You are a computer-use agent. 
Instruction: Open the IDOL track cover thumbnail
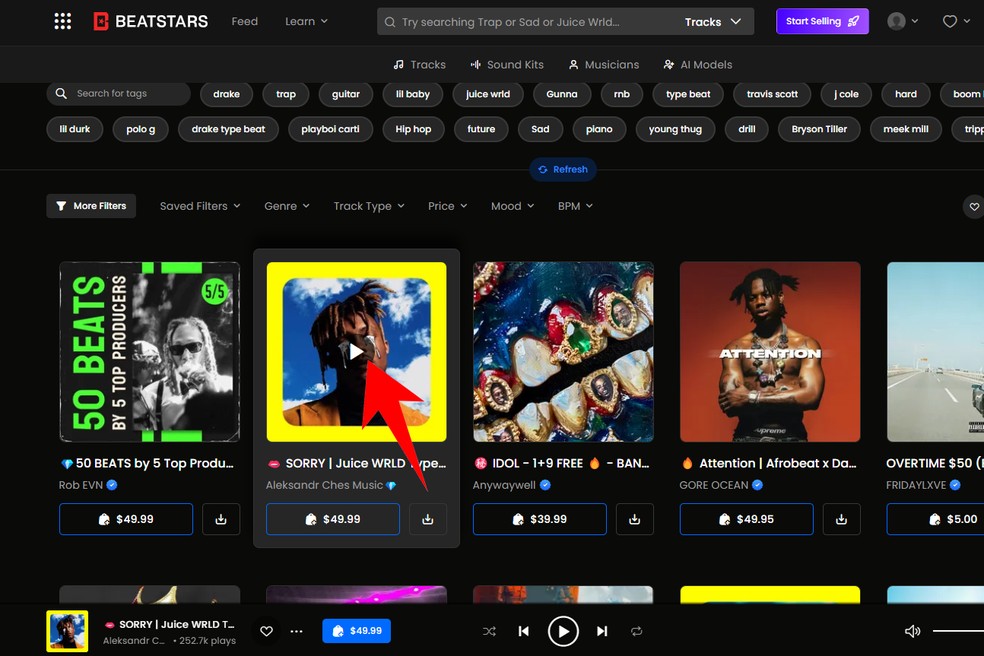pyautogui.click(x=563, y=352)
